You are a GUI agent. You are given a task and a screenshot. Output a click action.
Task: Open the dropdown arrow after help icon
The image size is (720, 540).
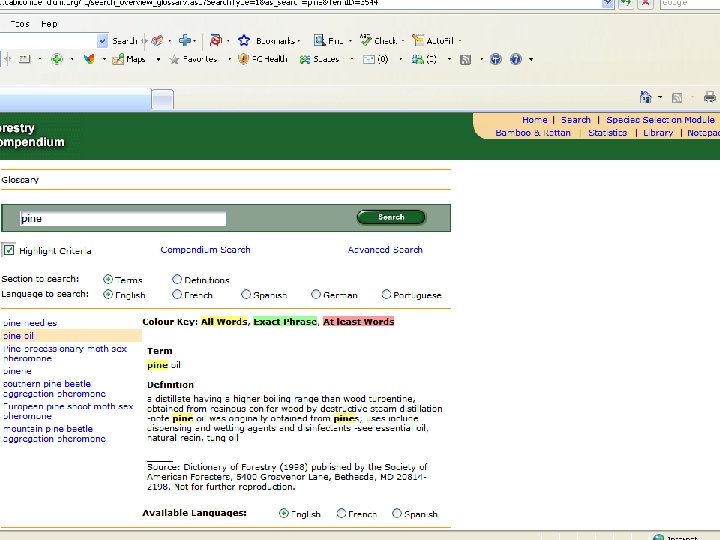pyautogui.click(x=531, y=59)
